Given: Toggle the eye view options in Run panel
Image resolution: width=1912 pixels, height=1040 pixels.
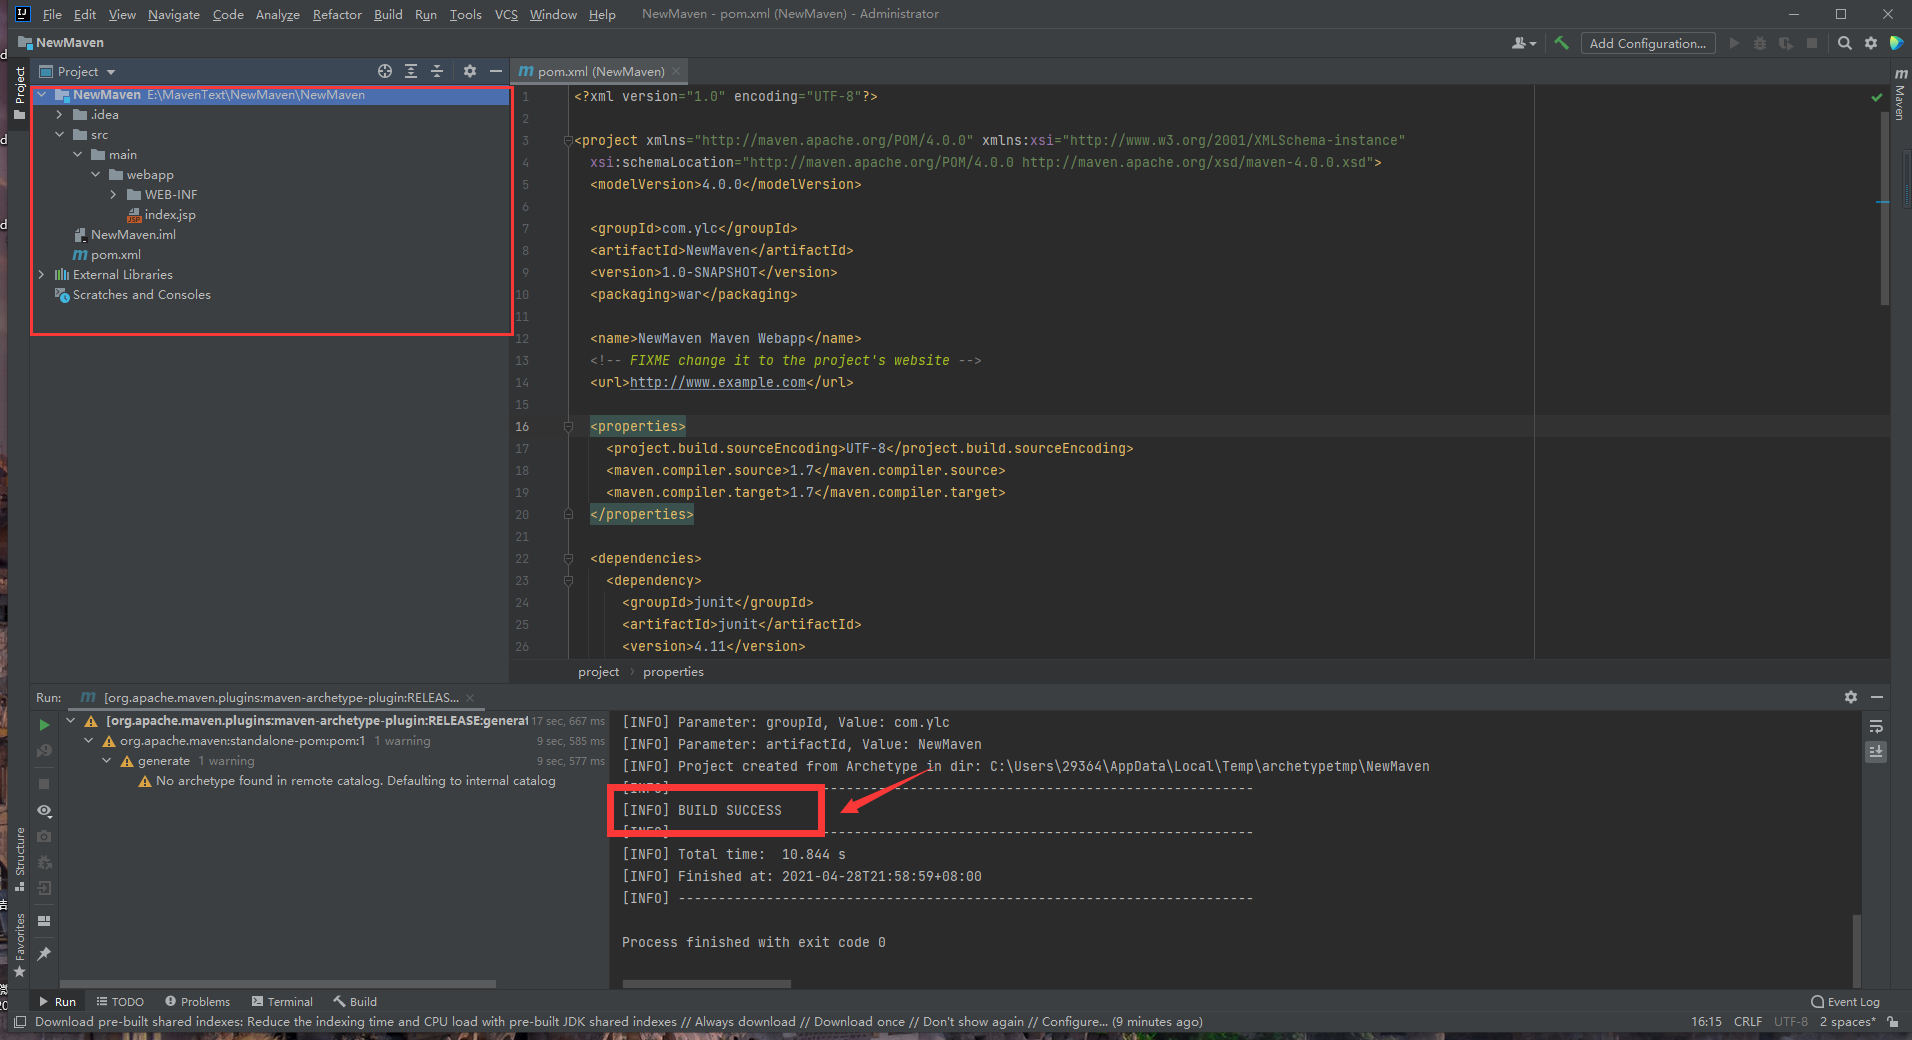Looking at the screenshot, I should tap(44, 811).
